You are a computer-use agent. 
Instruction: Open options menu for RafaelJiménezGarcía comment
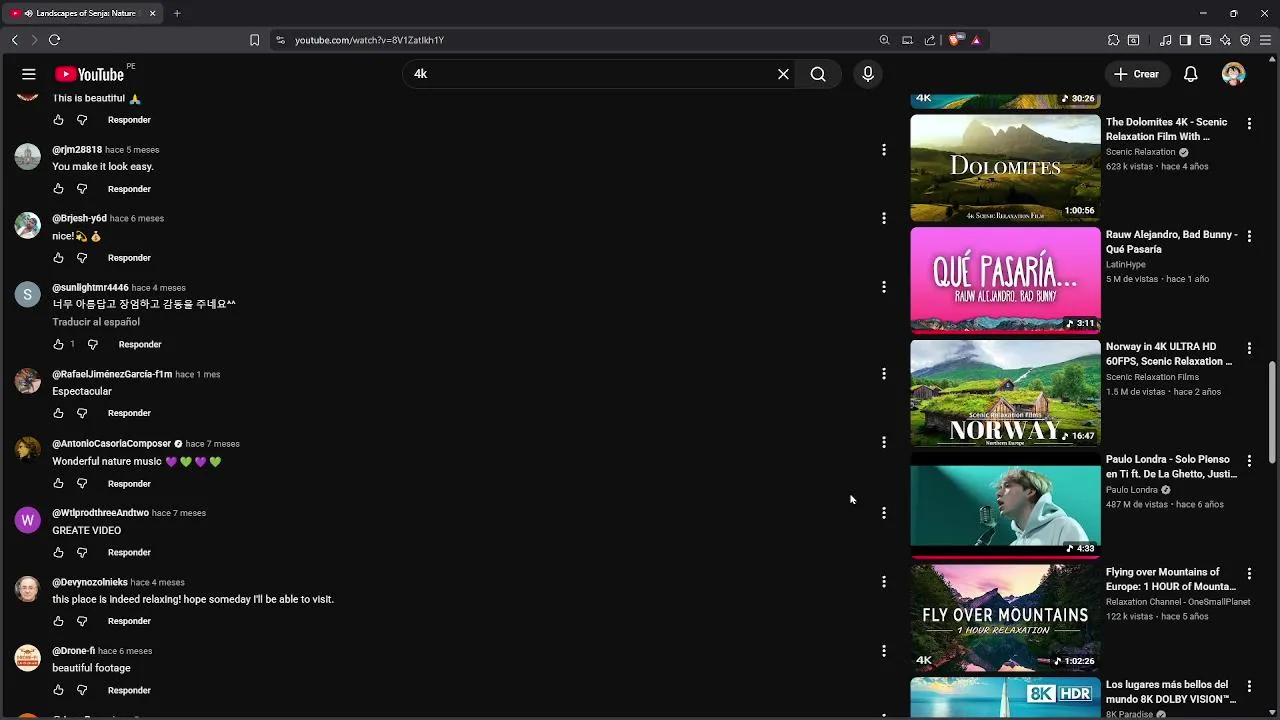[x=883, y=374]
